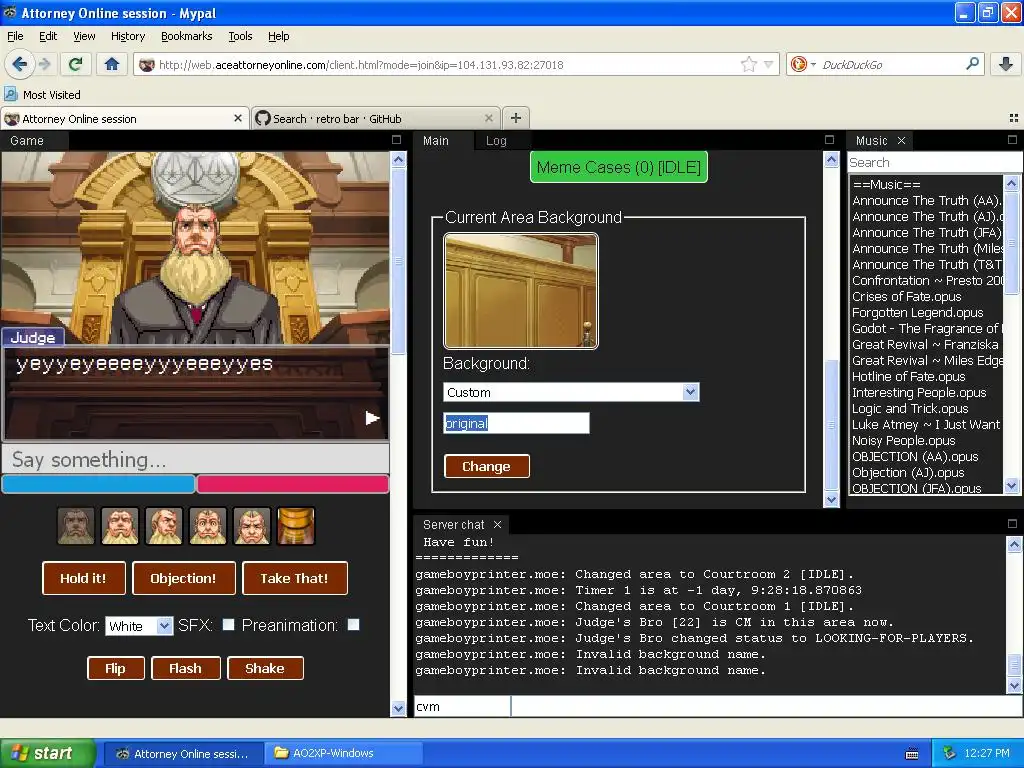Reload the page with the refresh icon
The height and width of the screenshot is (768, 1024).
coord(75,64)
